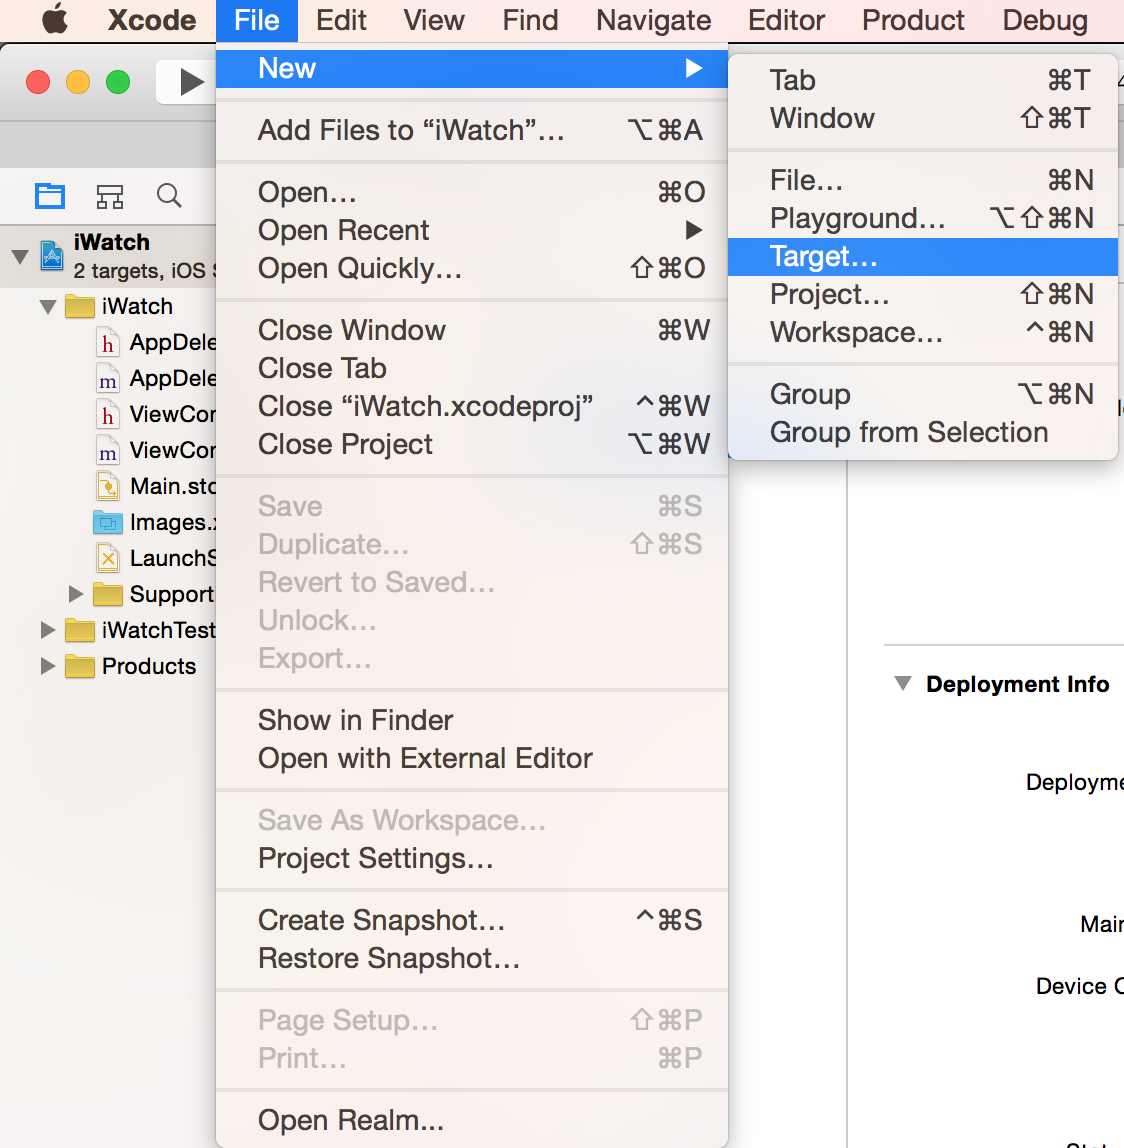Click the Supporting Files folder icon
Viewport: 1124px width, 1148px height.
[108, 594]
